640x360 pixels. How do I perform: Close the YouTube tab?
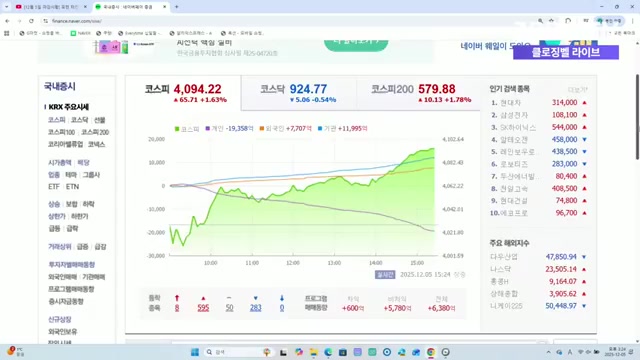(85, 7)
